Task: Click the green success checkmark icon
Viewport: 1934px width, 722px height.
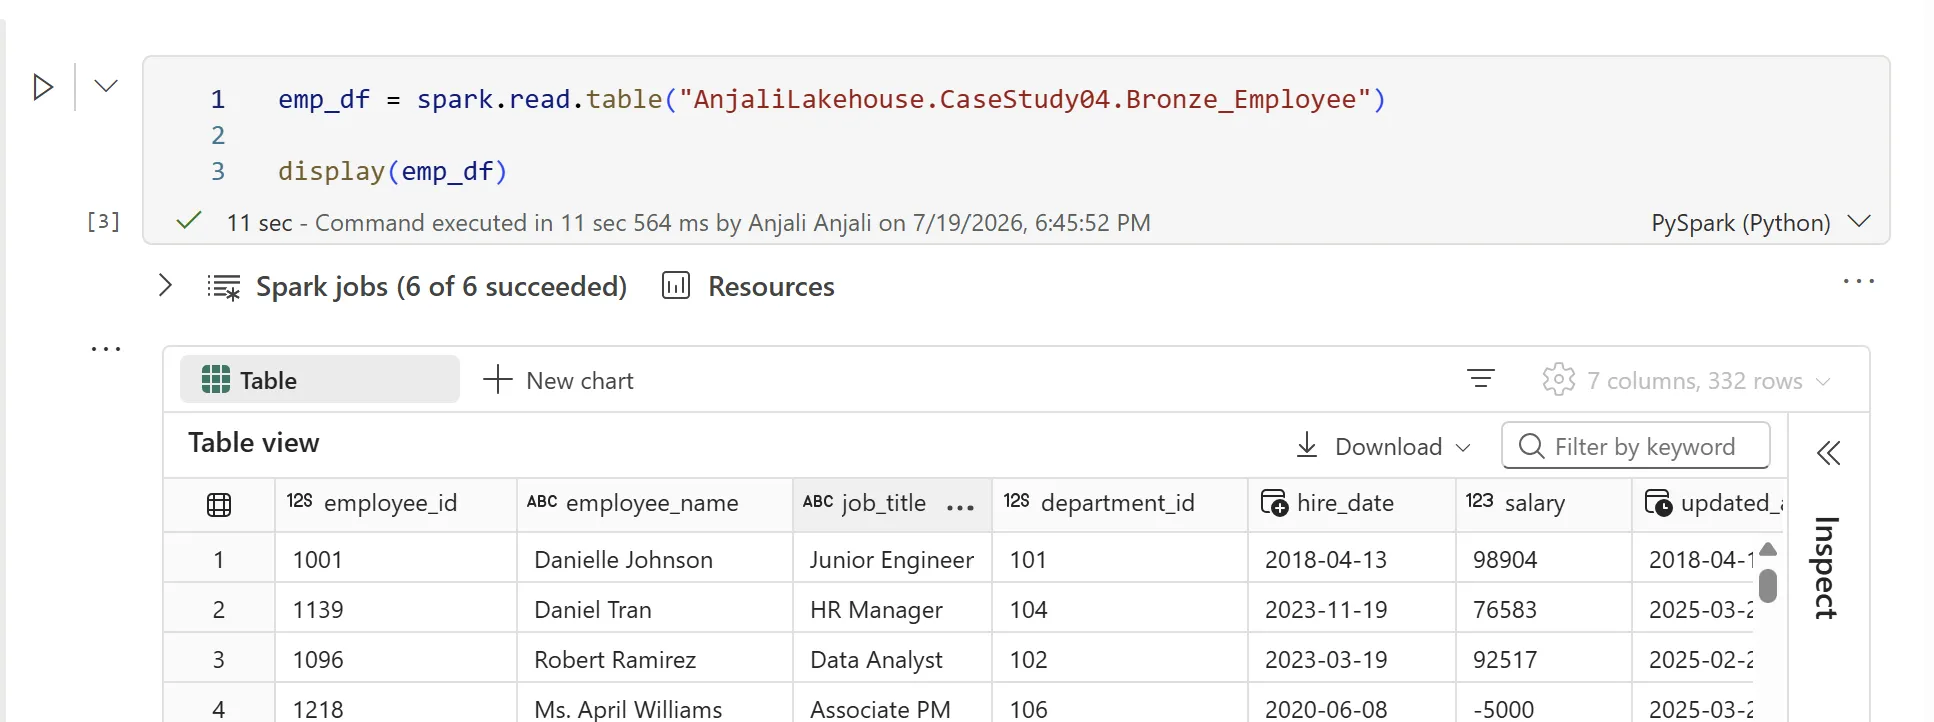Action: pos(189,220)
